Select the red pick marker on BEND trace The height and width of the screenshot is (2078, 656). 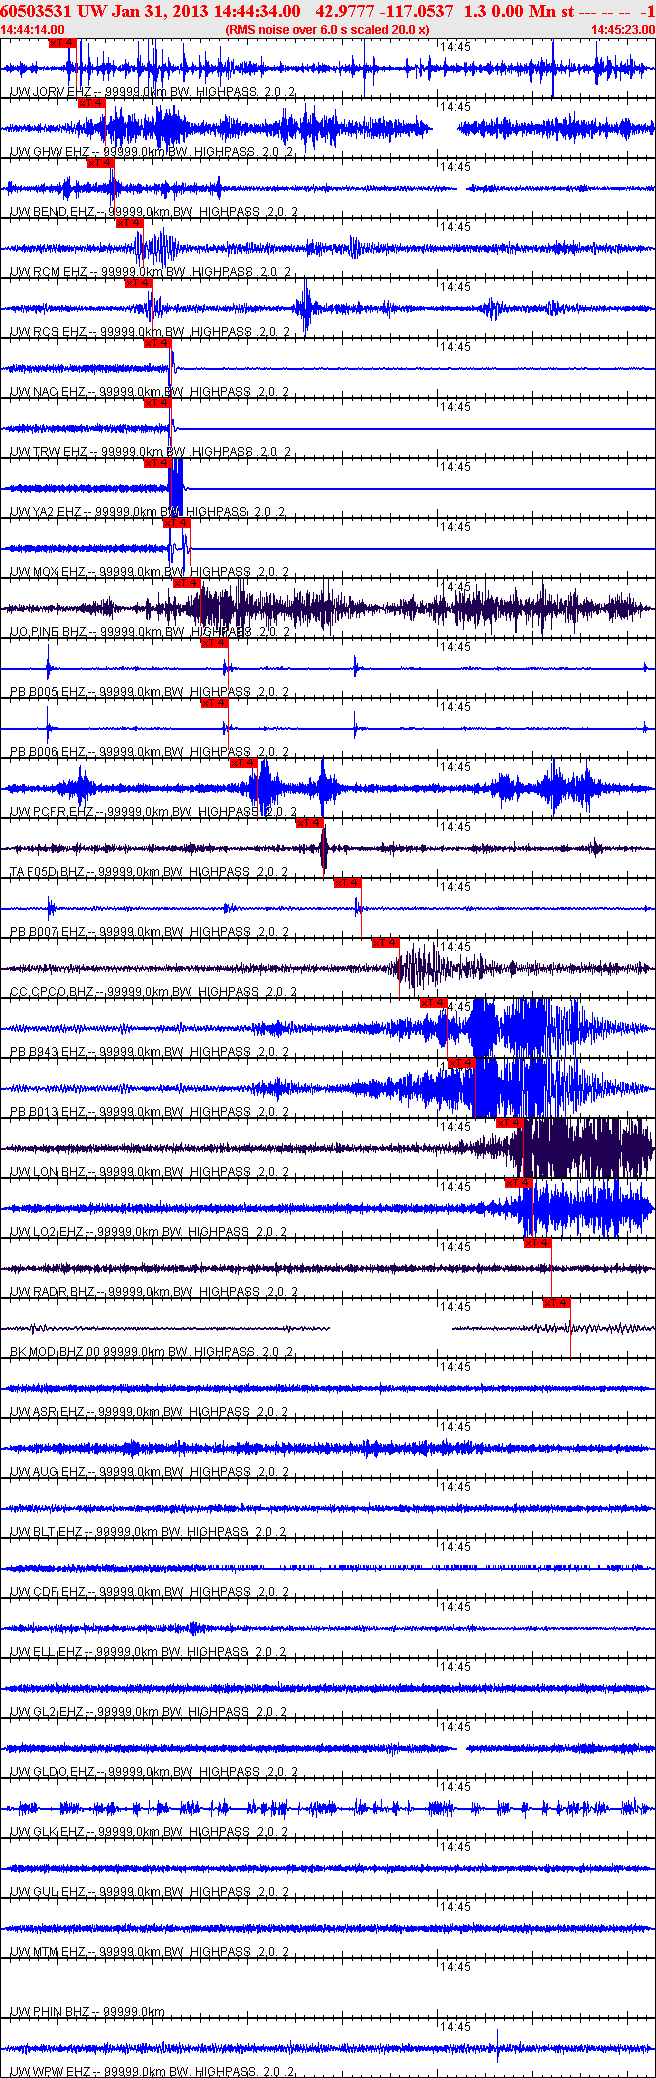100,163
